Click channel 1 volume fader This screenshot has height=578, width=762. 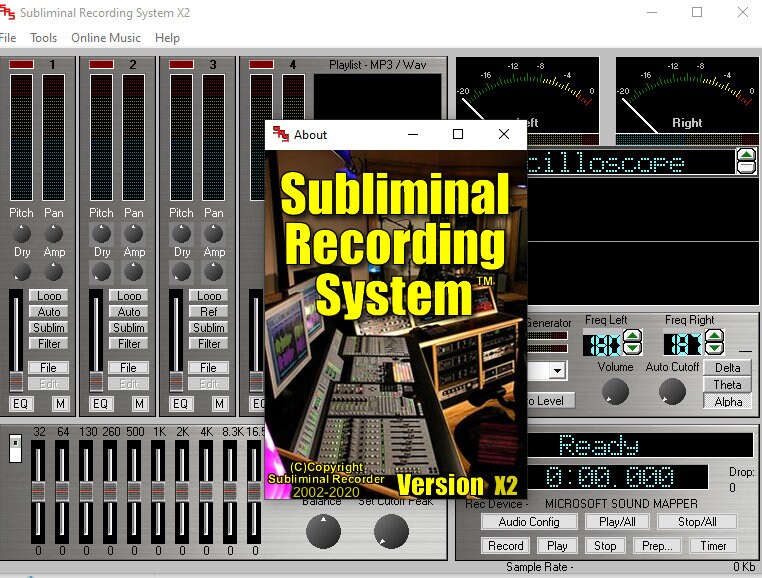coord(16,382)
